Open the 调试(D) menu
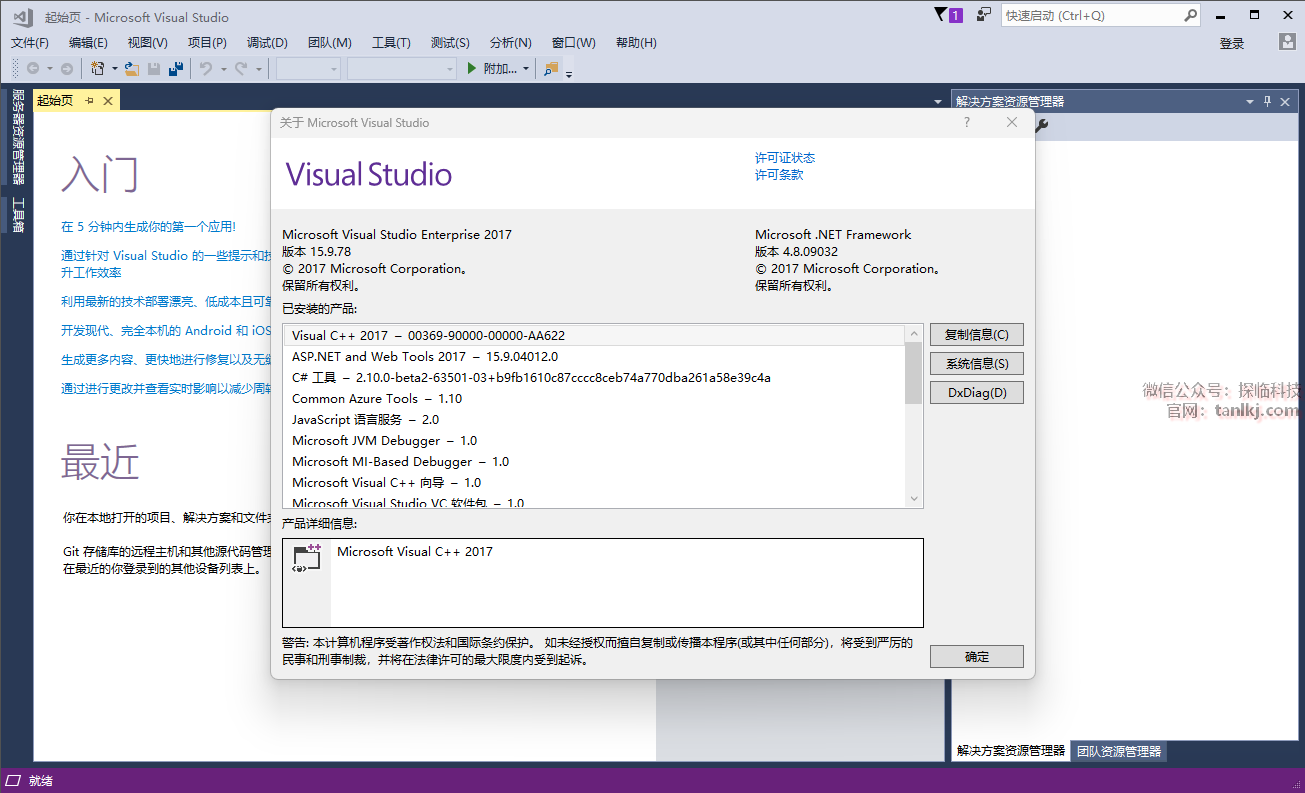 coord(267,42)
